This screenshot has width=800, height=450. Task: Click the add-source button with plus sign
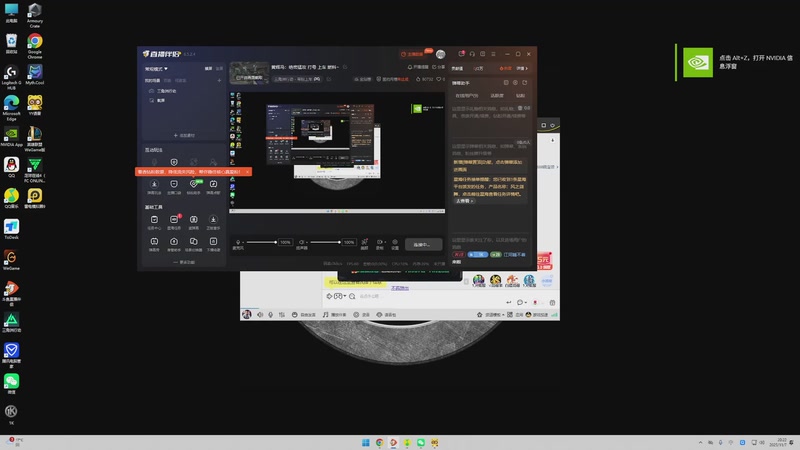click(x=184, y=135)
